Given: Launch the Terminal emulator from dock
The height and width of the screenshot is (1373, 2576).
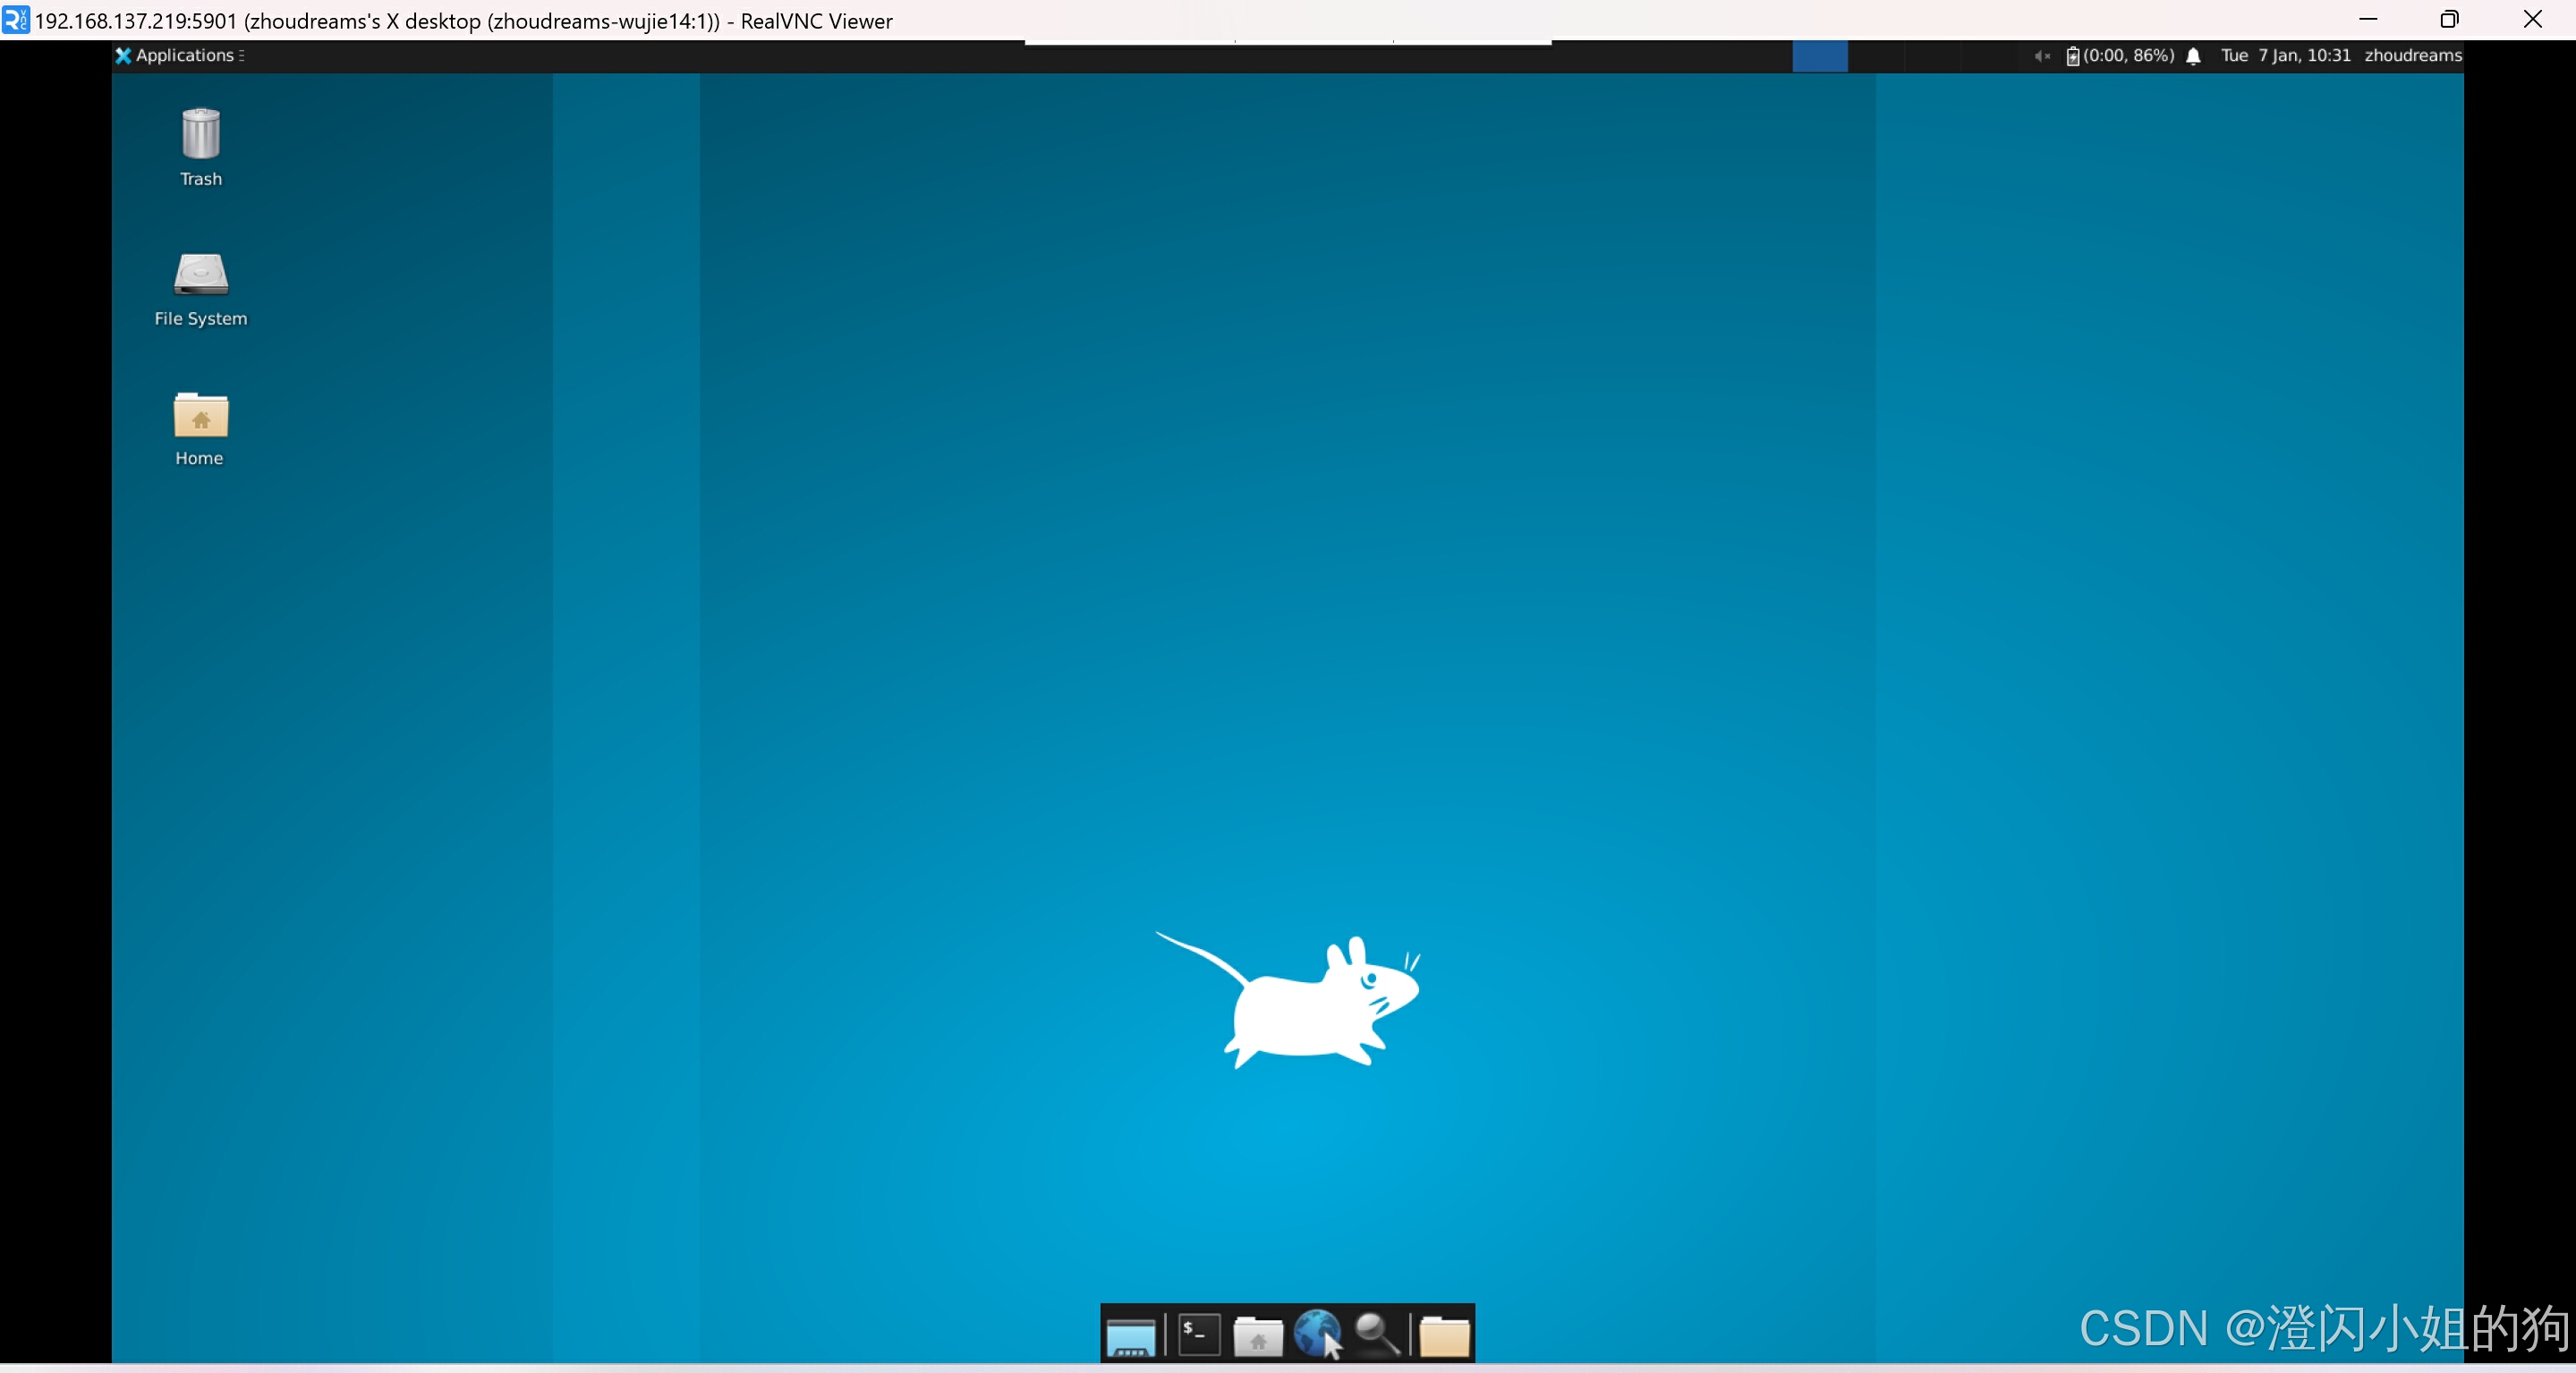Looking at the screenshot, I should [1198, 1335].
